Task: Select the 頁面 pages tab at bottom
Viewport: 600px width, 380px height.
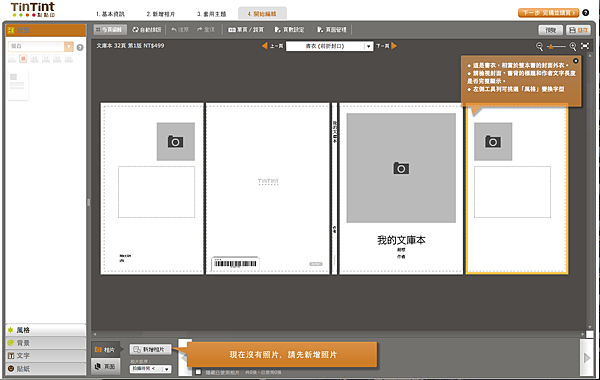Action: click(106, 366)
